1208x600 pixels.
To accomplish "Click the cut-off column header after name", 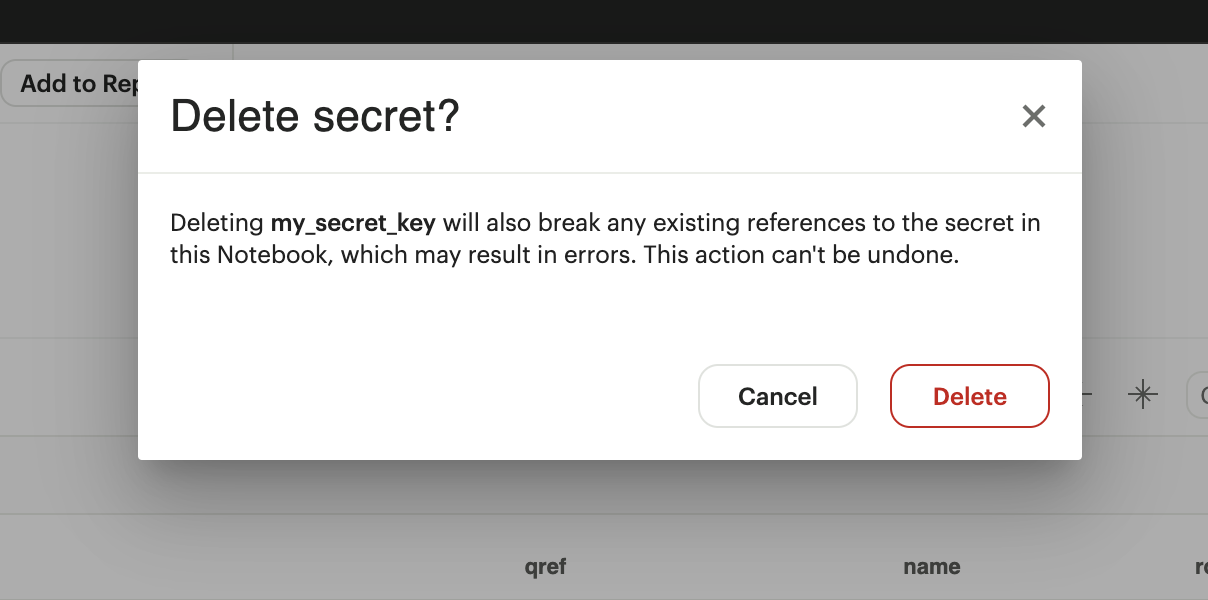I will (x=1200, y=567).
